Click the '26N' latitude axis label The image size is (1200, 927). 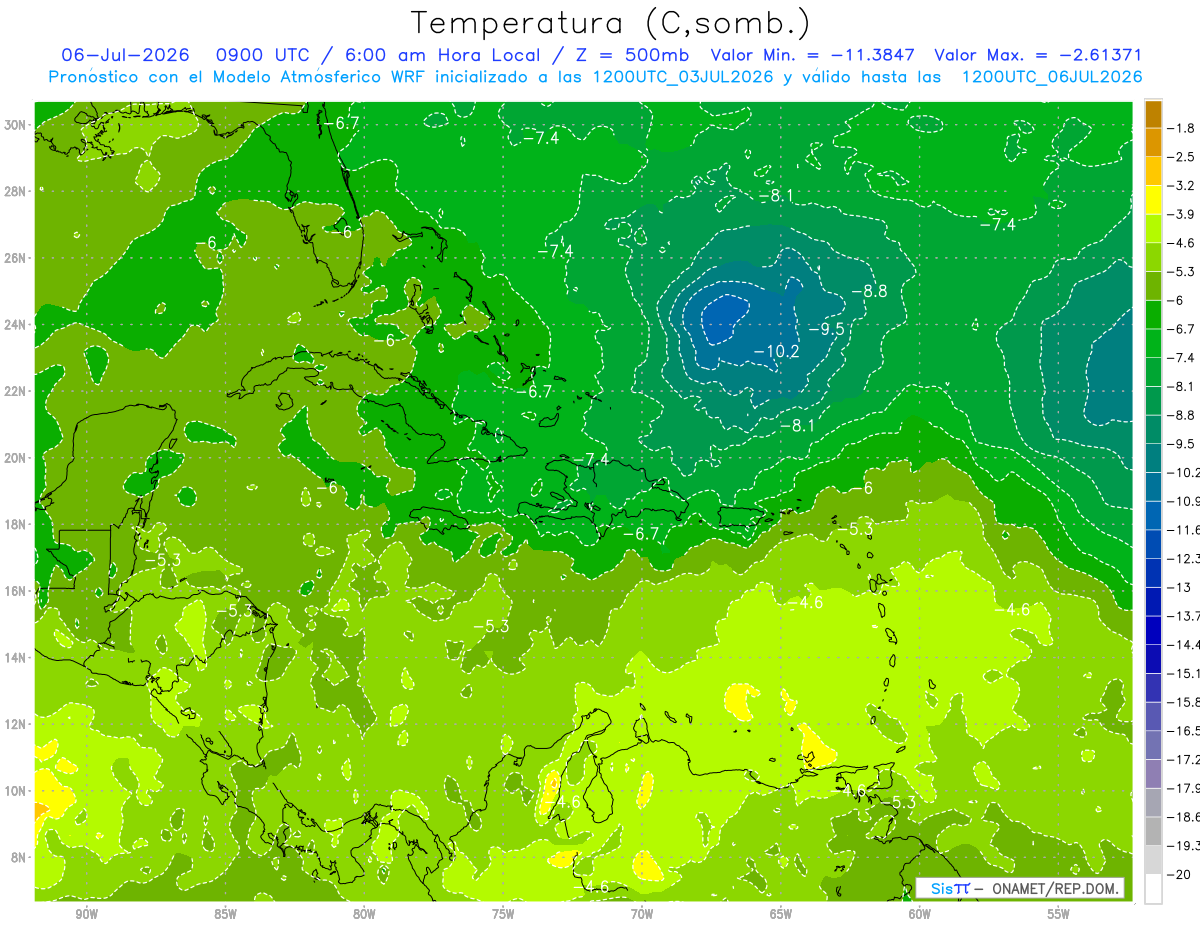[17, 258]
